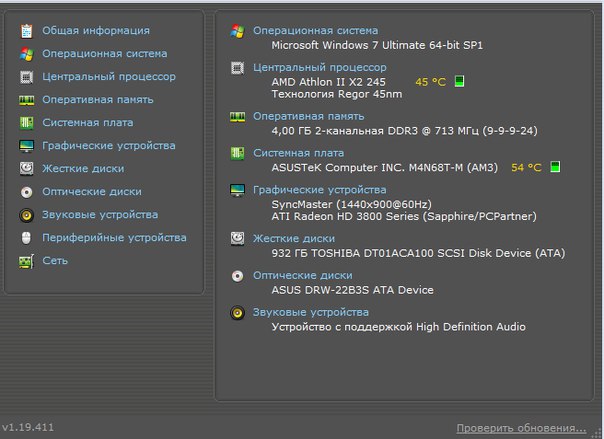Screen dimensions: 604x439
Task: Open the Общая информация summary icon
Action: tap(26, 31)
